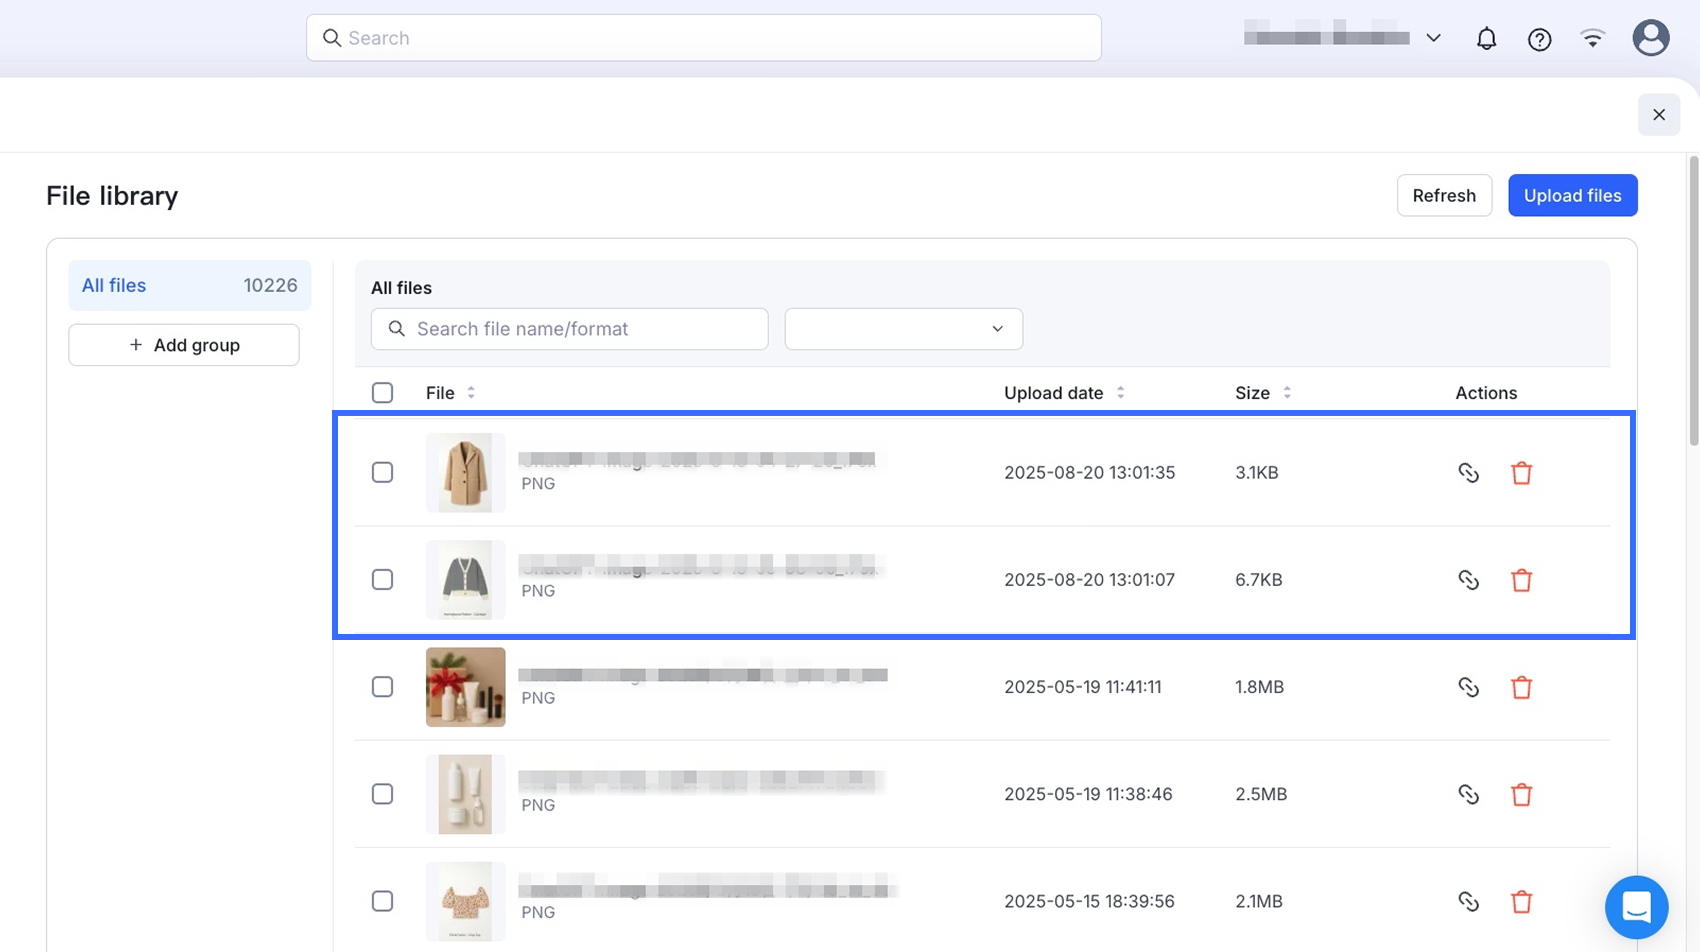1700x952 pixels.
Task: Open the live chat widget
Action: pyautogui.click(x=1636, y=907)
